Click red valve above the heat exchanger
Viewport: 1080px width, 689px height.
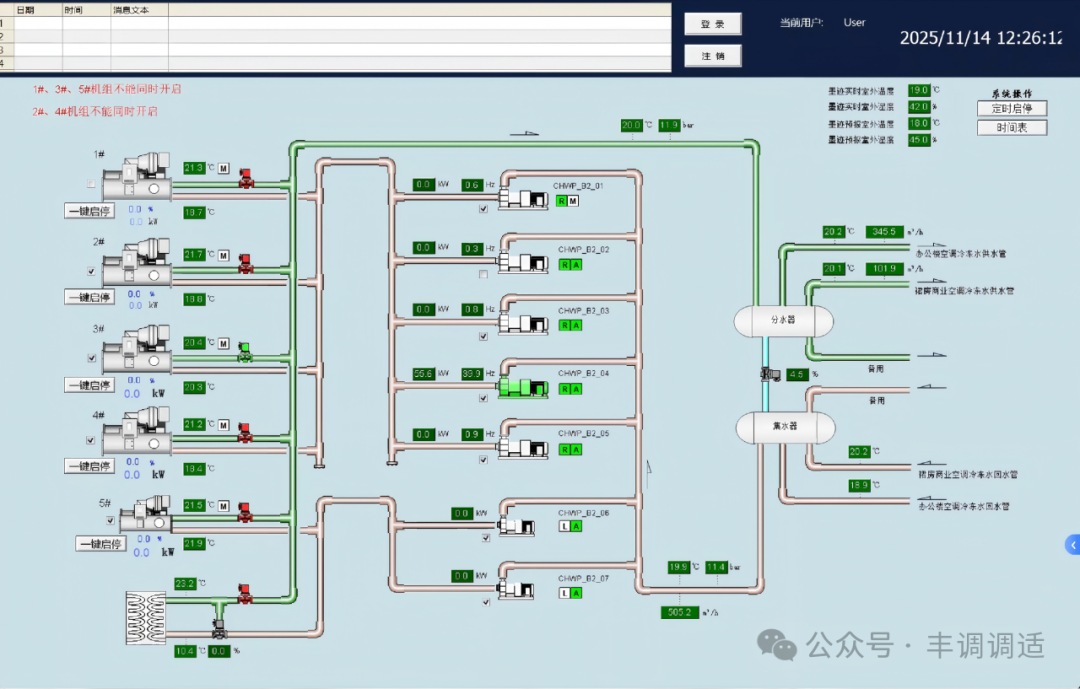(245, 594)
